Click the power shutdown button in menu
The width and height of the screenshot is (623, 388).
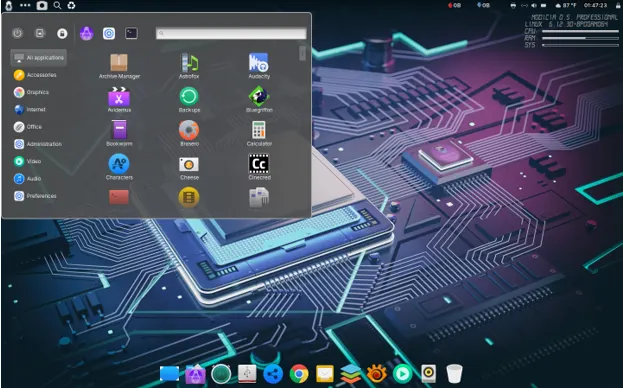[x=17, y=33]
